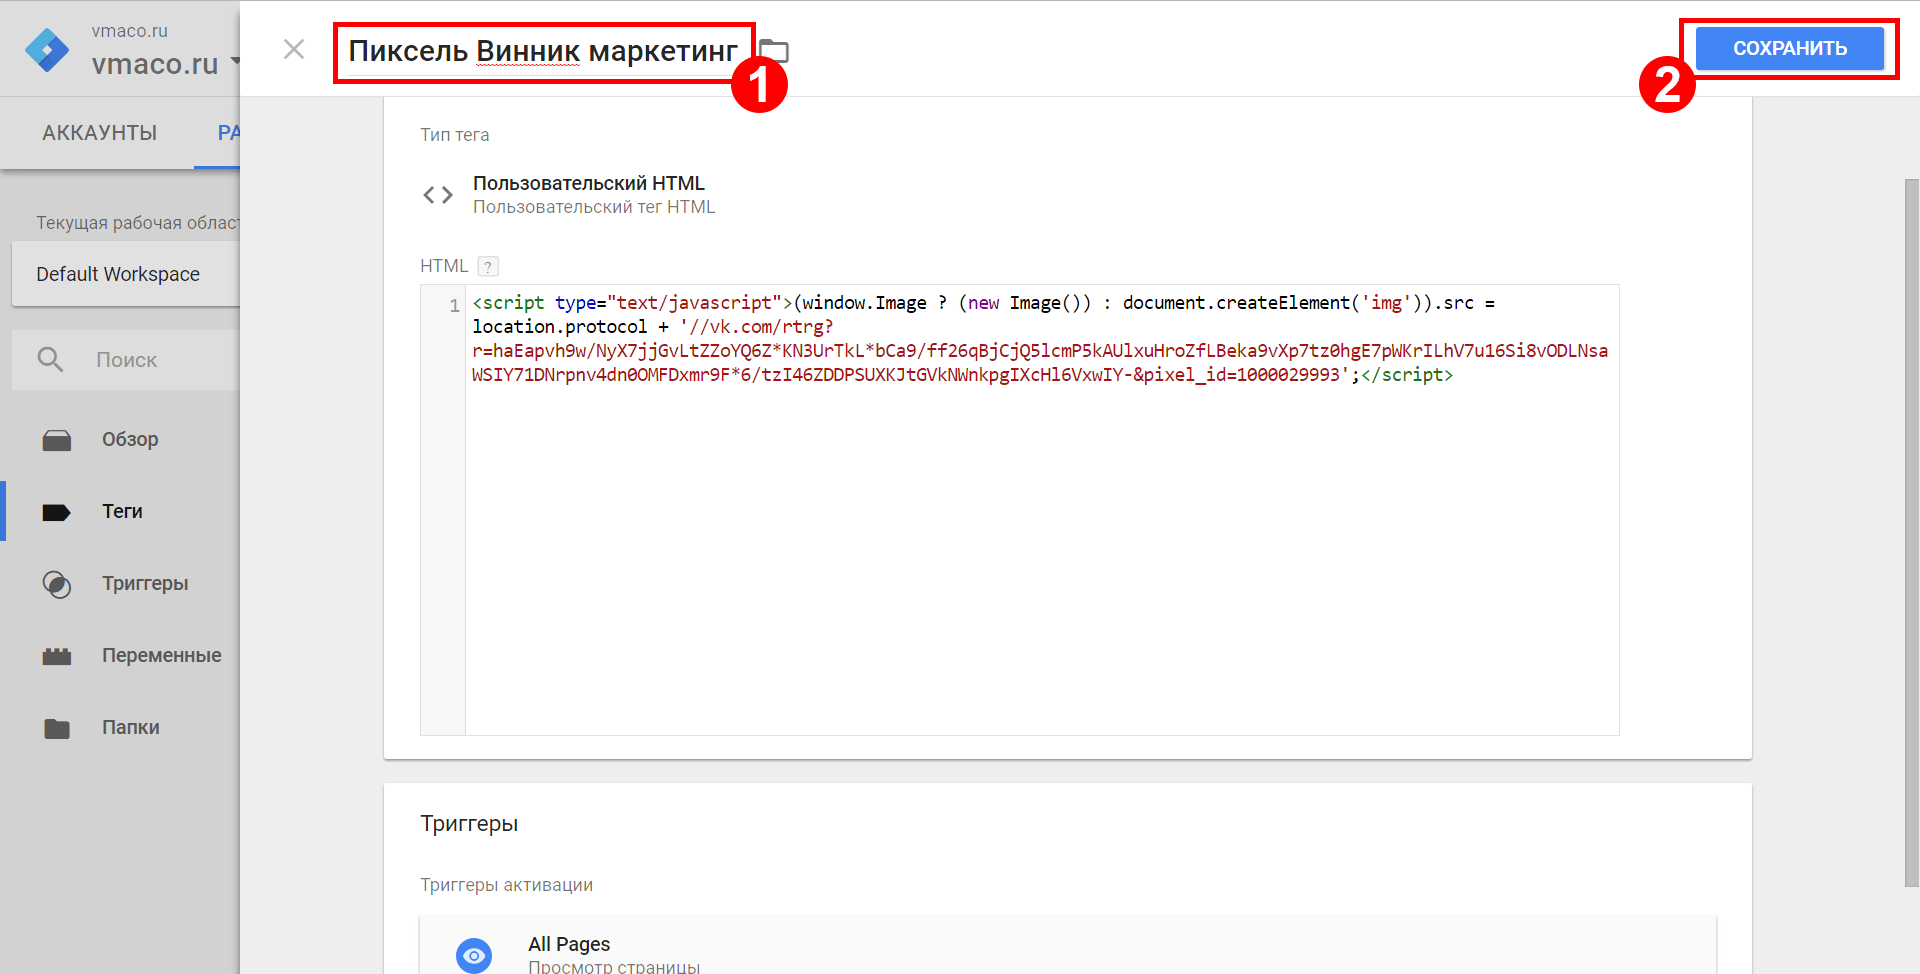Click the All Pages trigger eye icon
This screenshot has width=1920, height=974.
click(474, 955)
